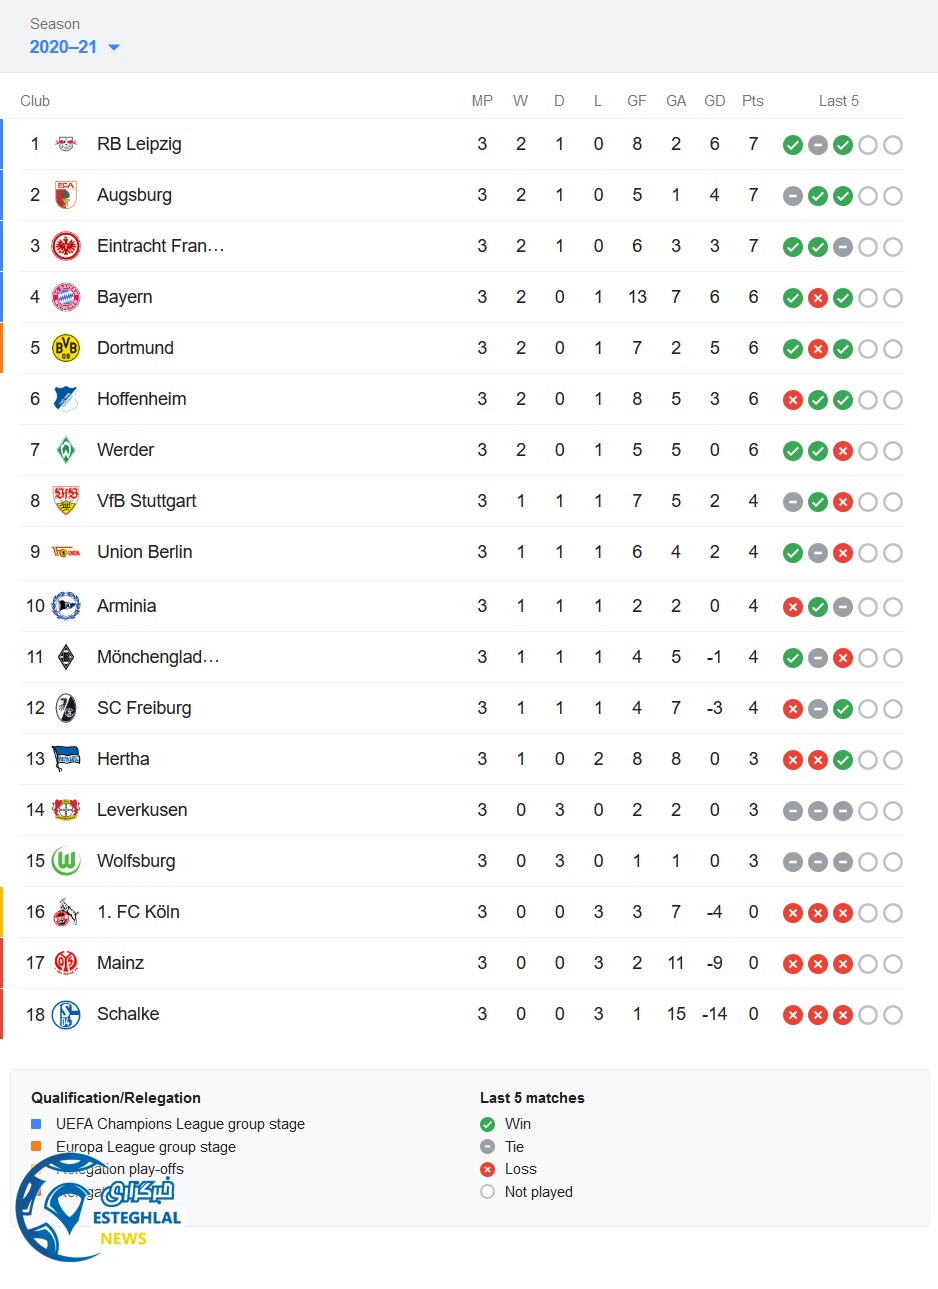
Task: Click the Wolfsburg green W logo
Action: 66,861
